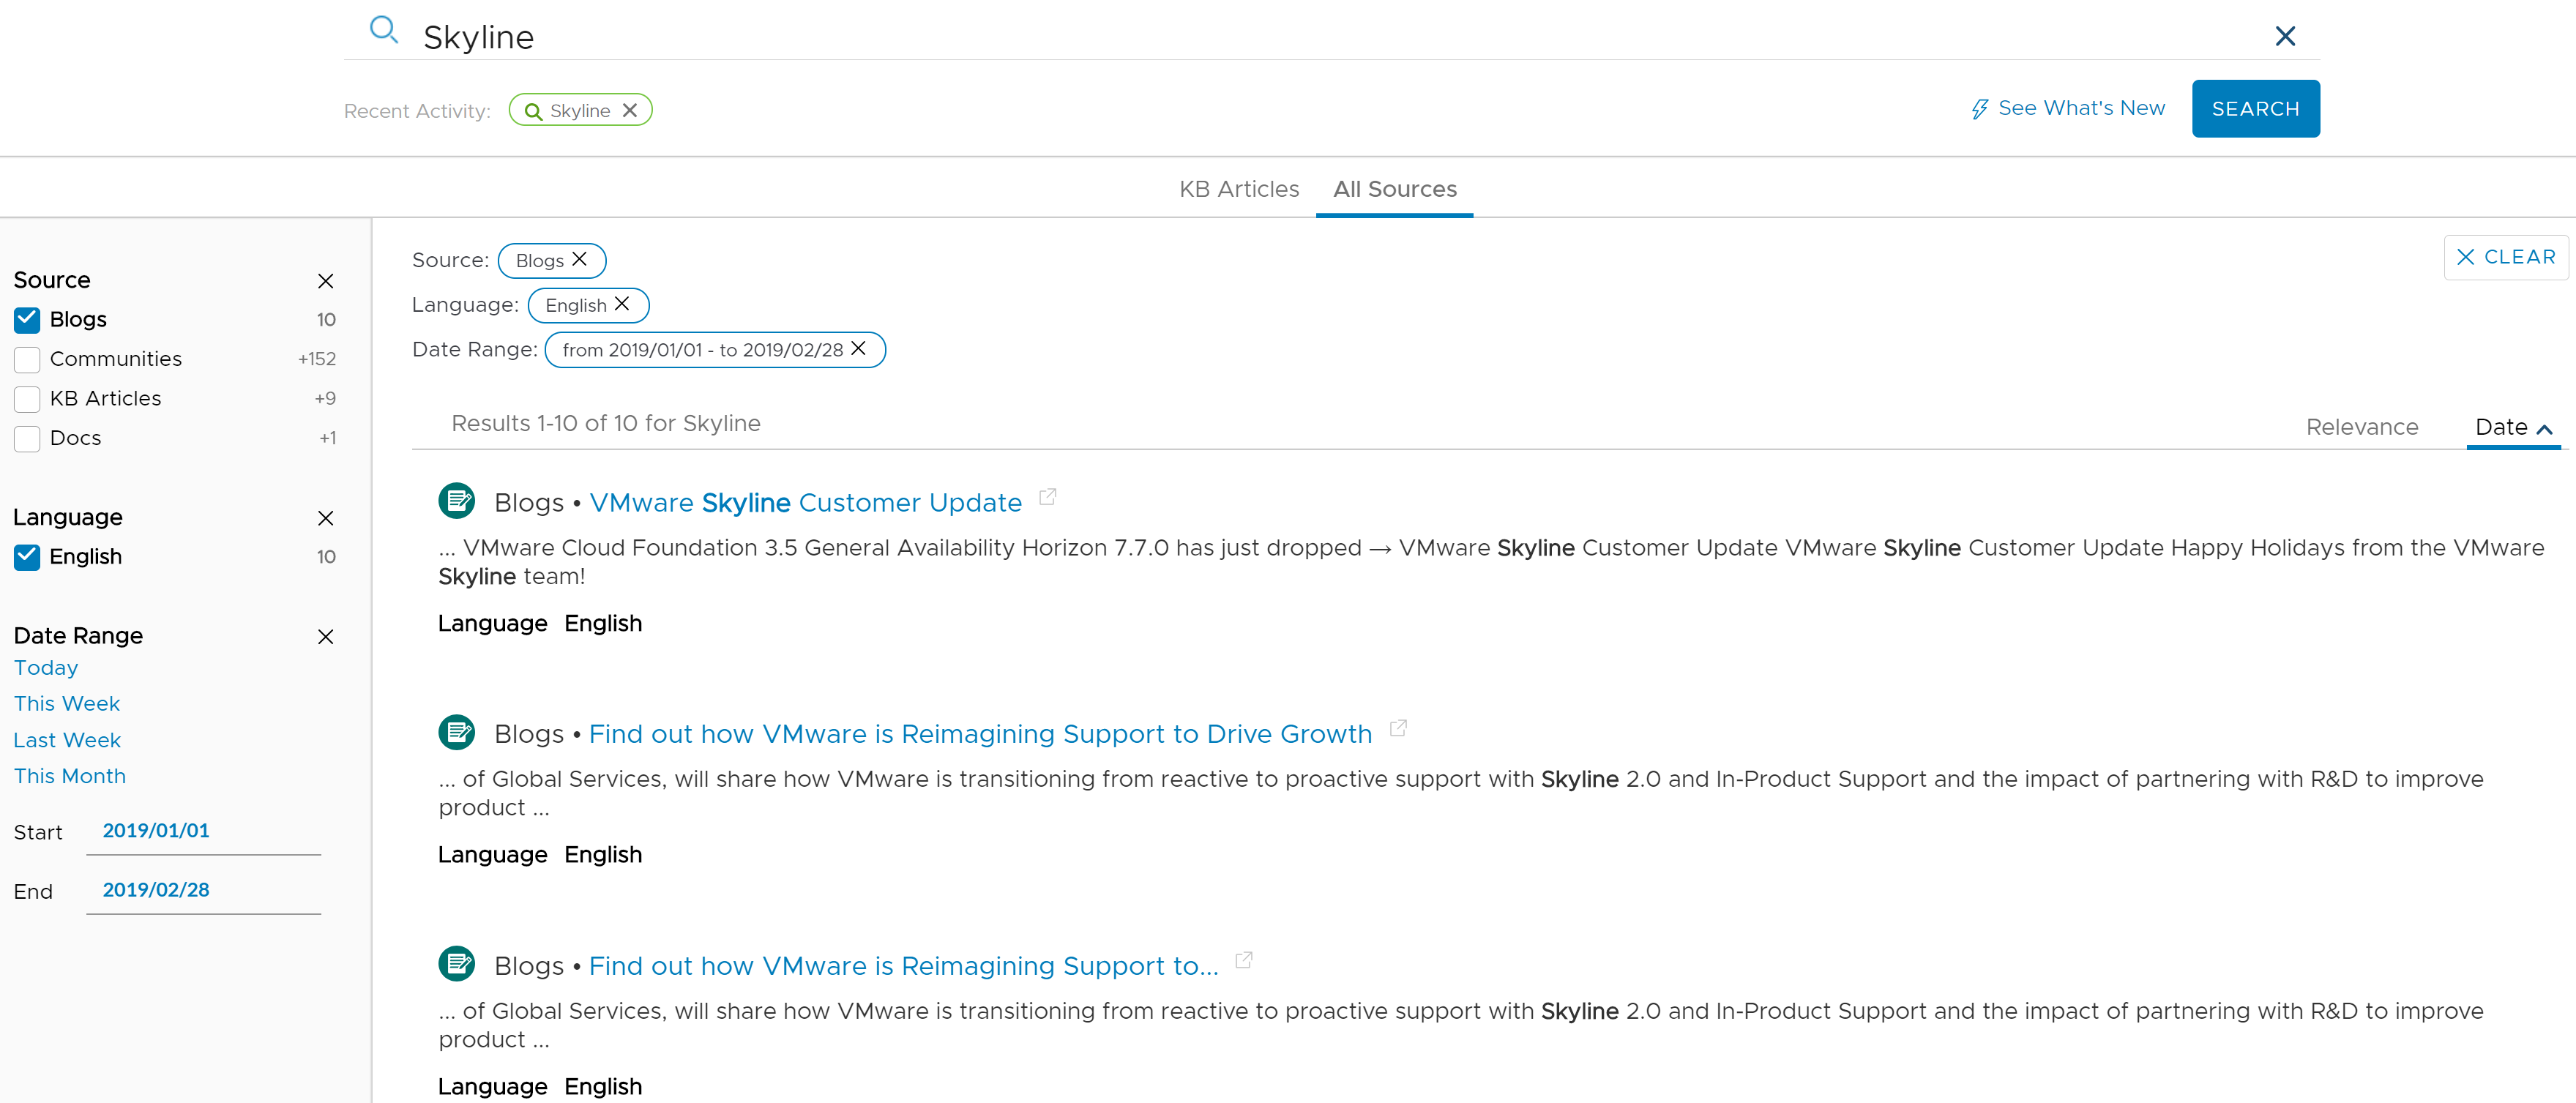Switch to the KB Articles tab
This screenshot has width=2576, height=1103.
1239,189
